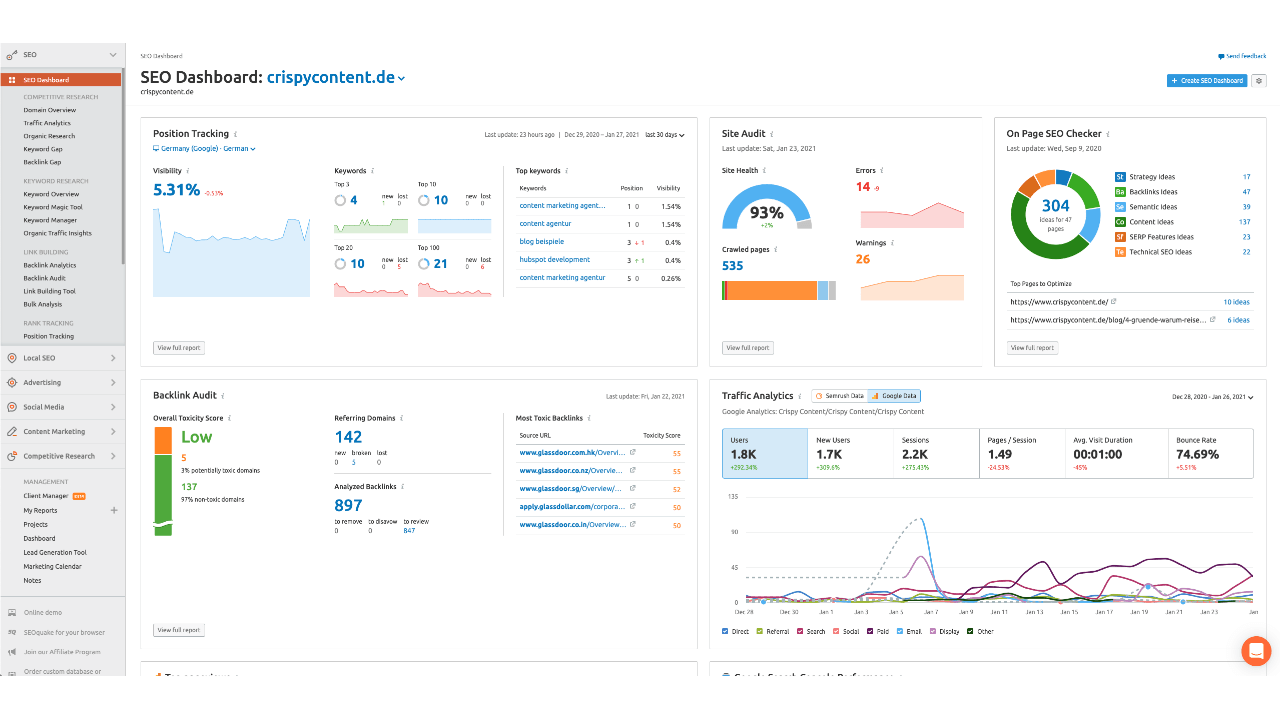Expand the Advertising section
The image size is (1280, 720).
(x=62, y=382)
